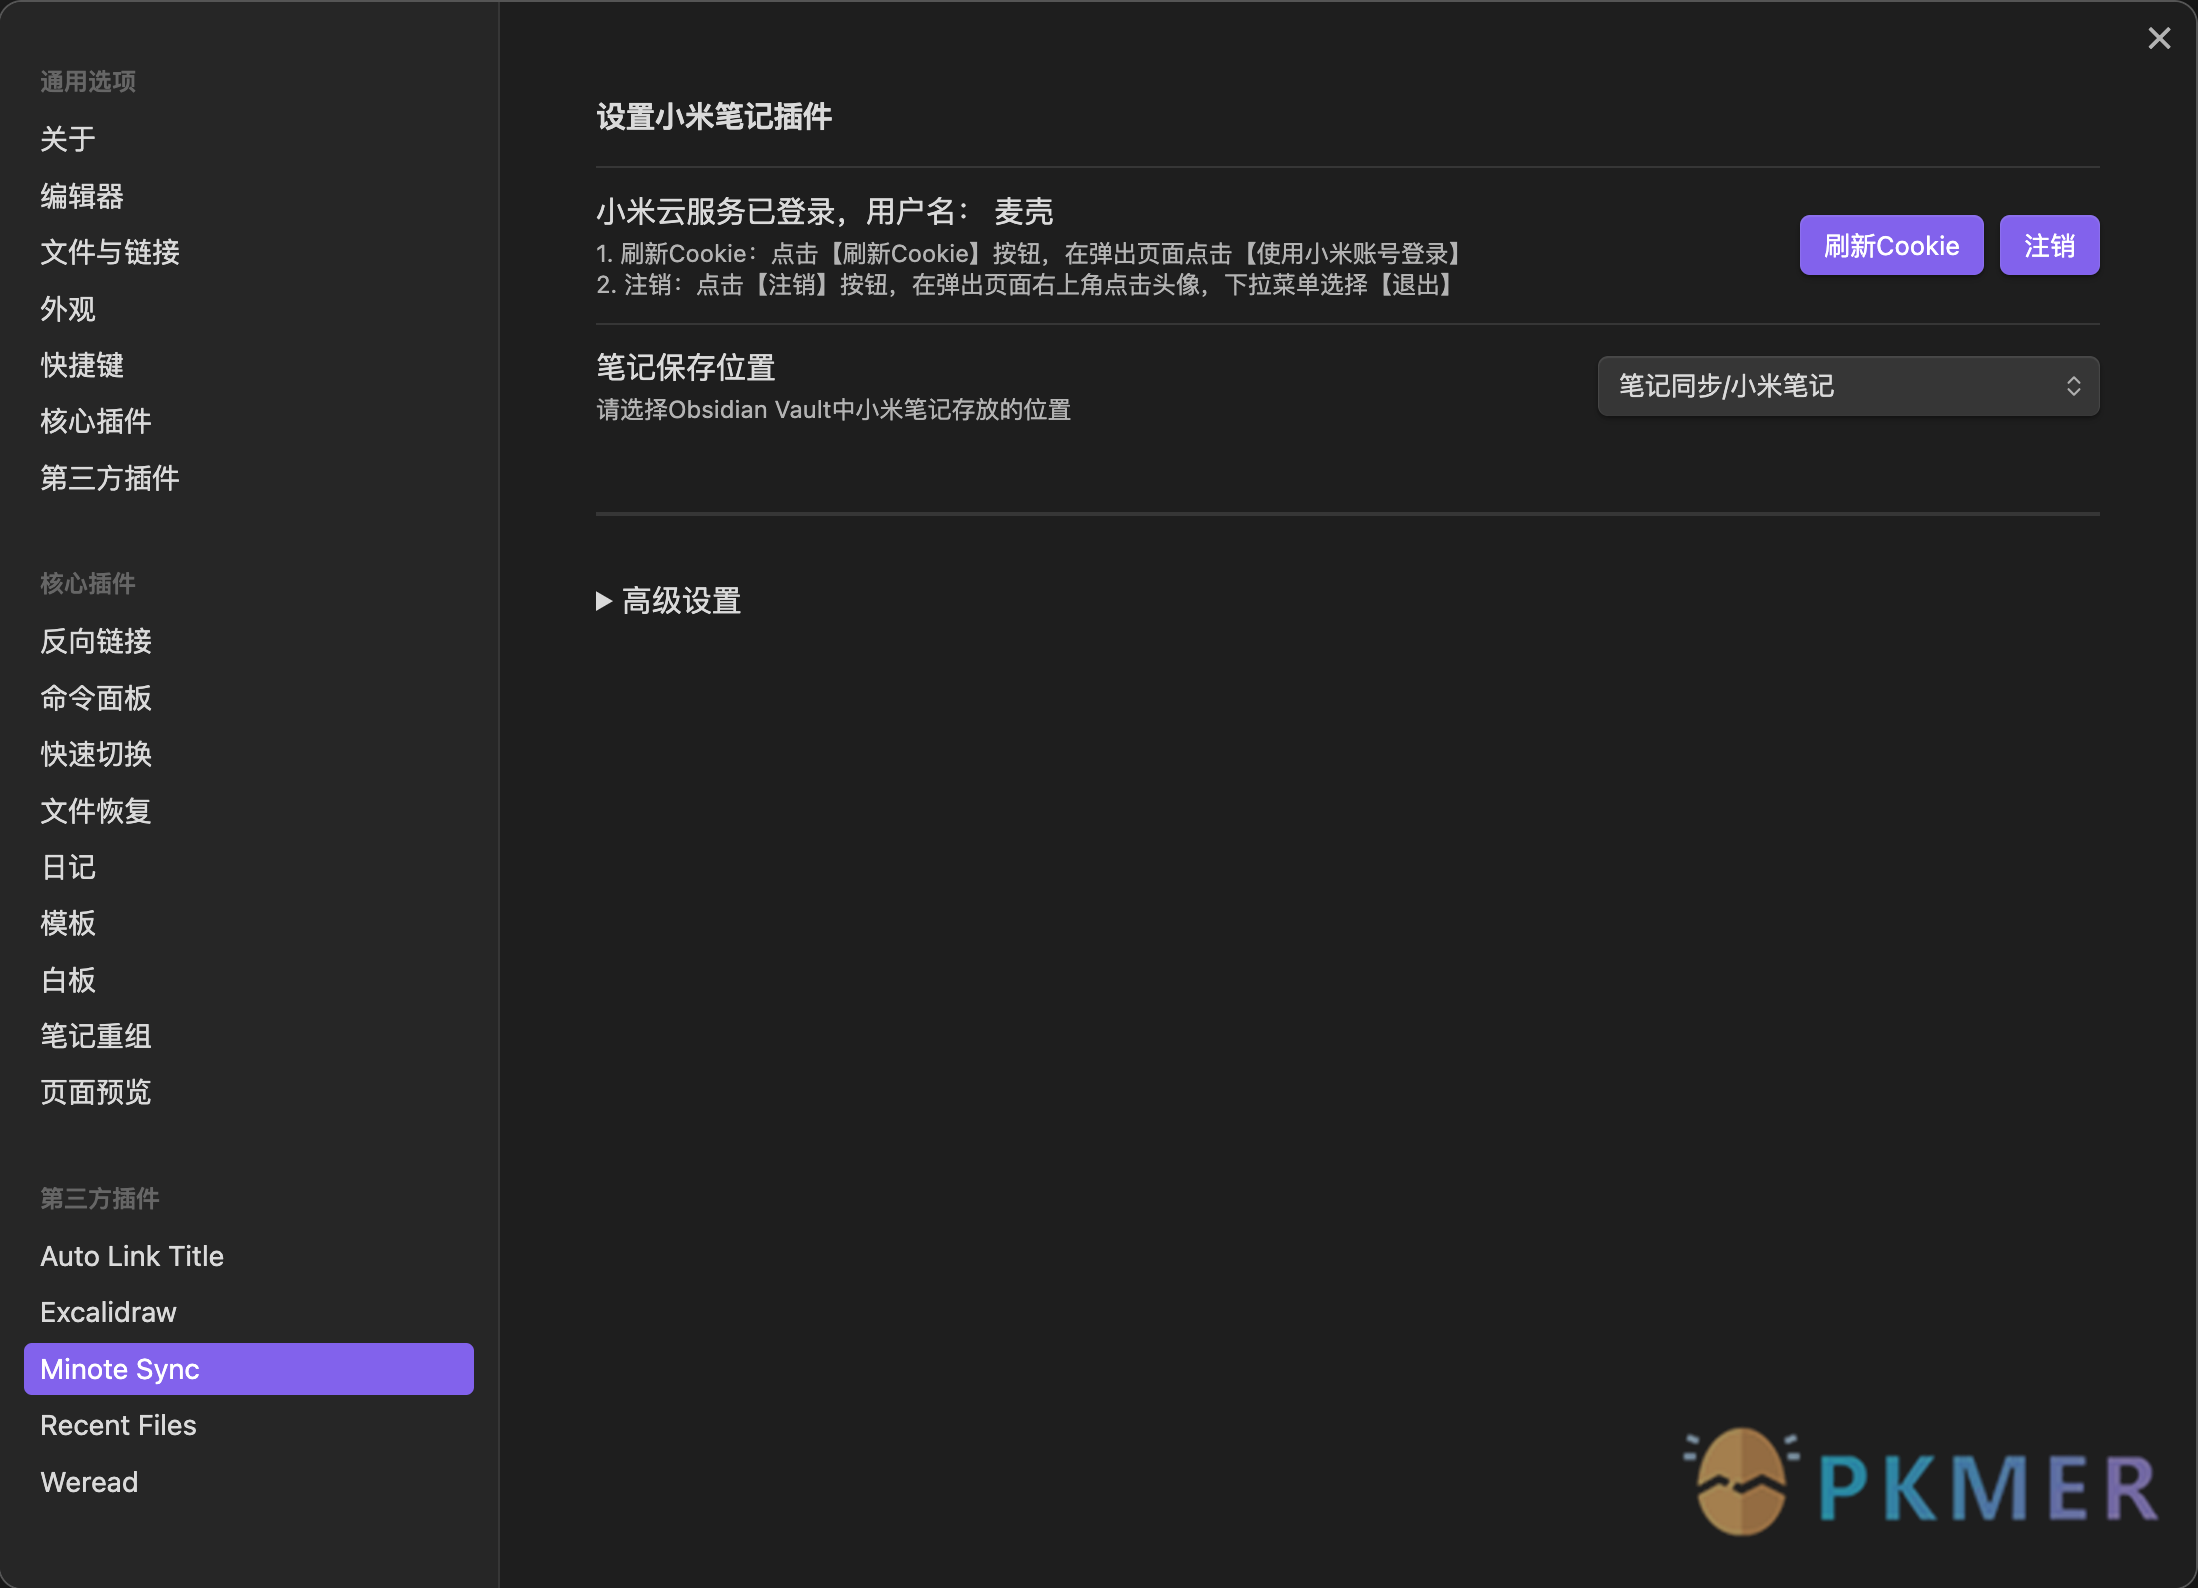Viewport: 2198px width, 1588px height.
Task: Open the 第三方插件 settings tab
Action: point(248,478)
